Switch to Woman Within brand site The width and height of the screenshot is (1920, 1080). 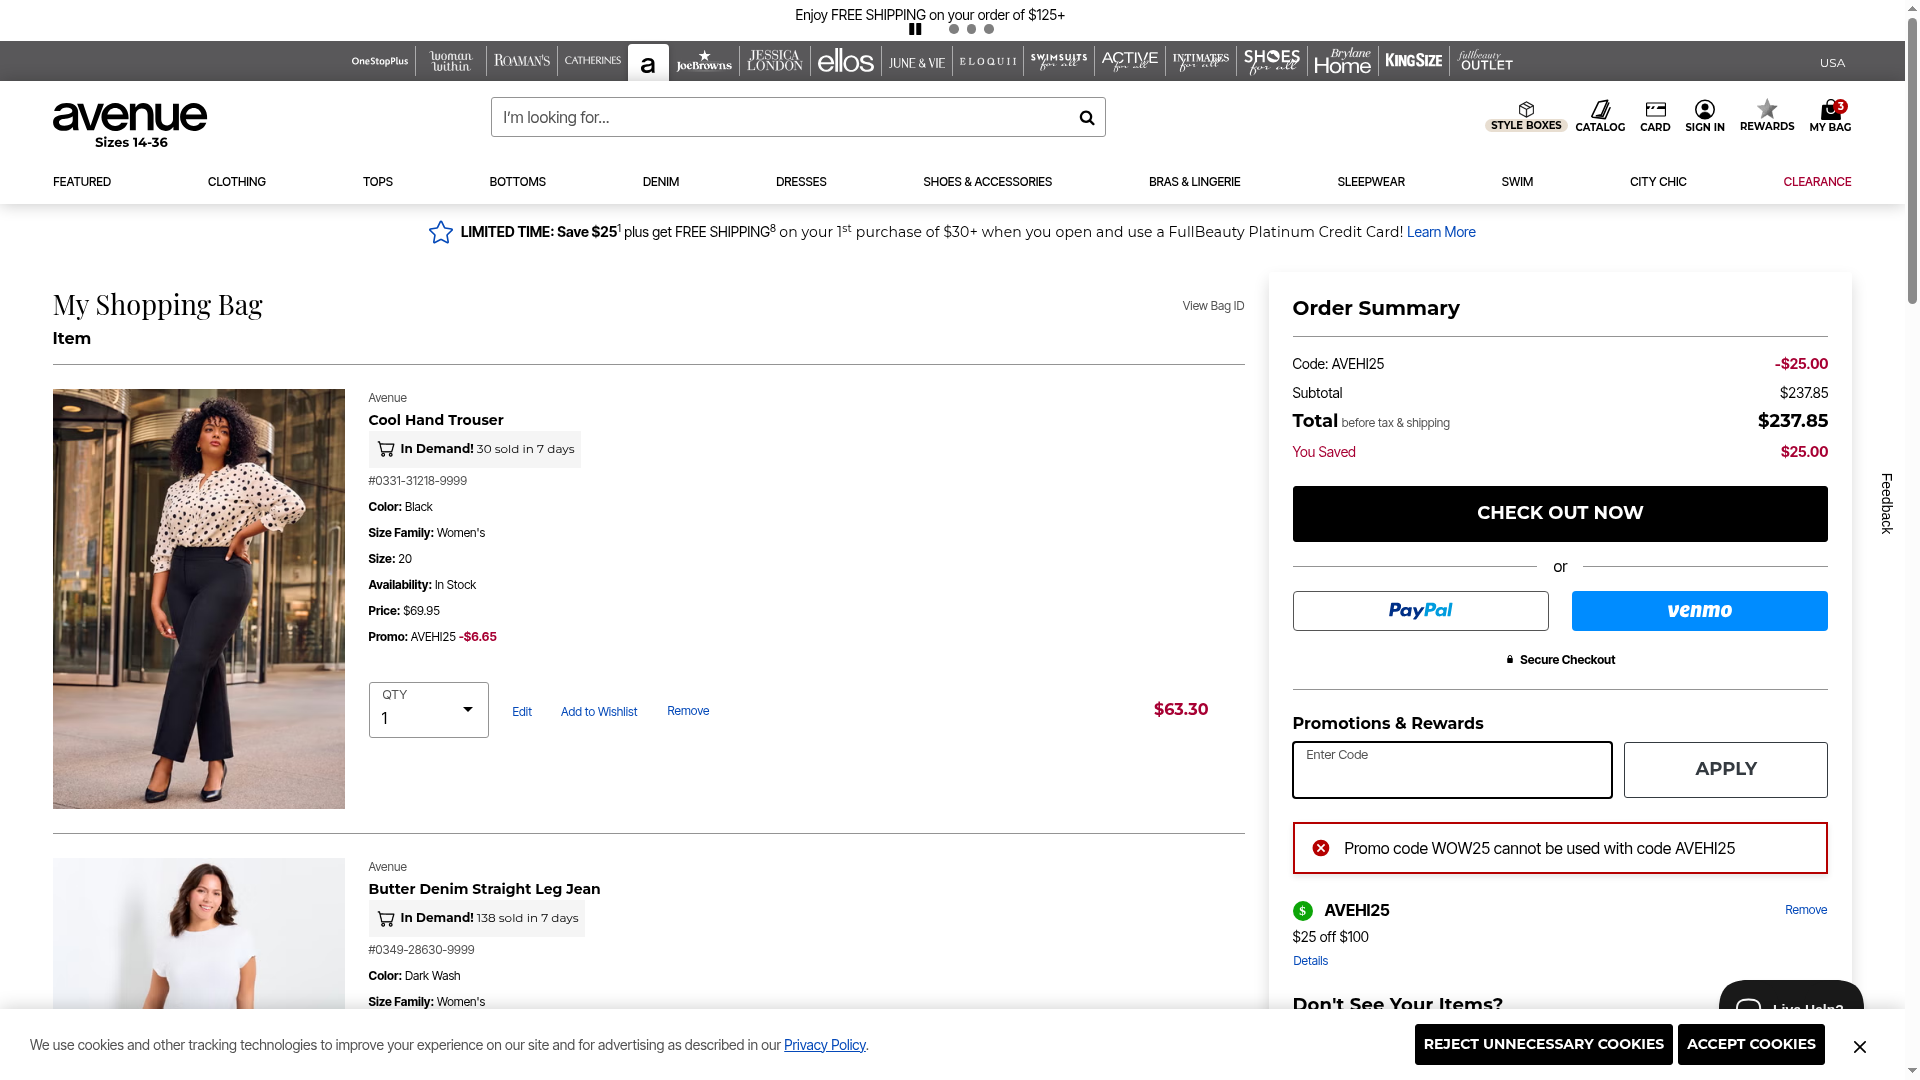point(451,61)
